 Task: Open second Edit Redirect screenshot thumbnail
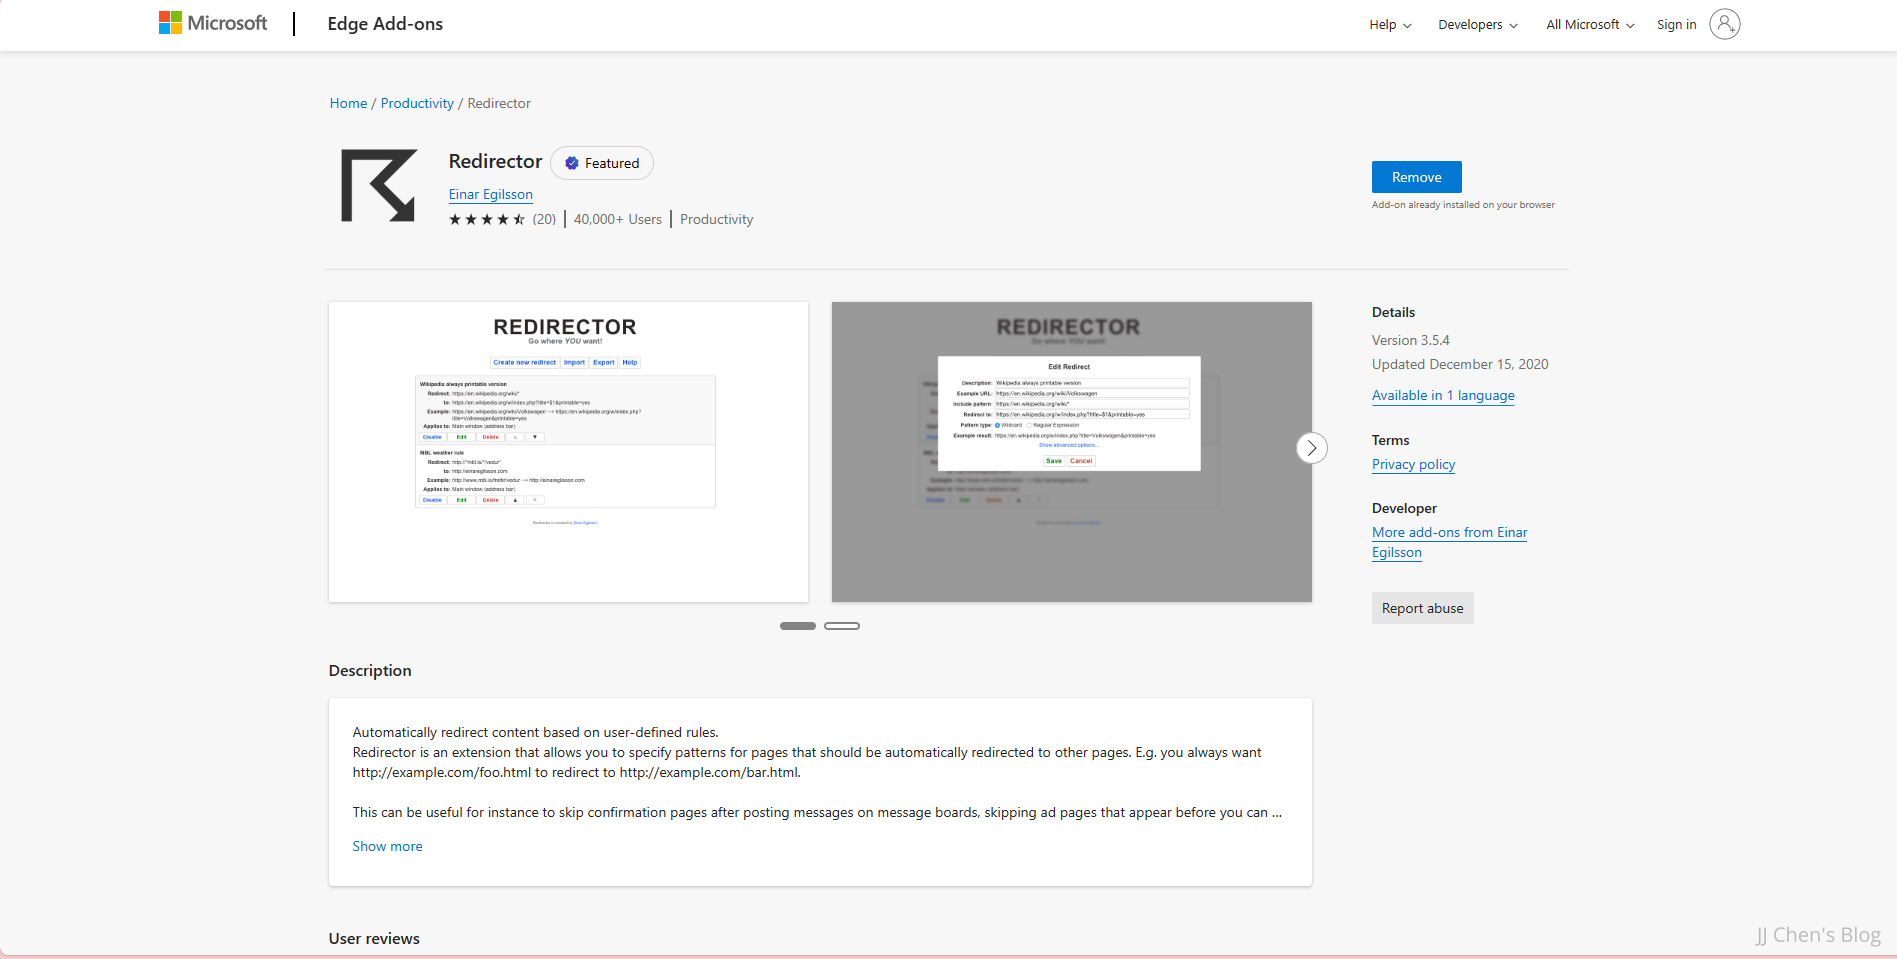tap(1071, 452)
